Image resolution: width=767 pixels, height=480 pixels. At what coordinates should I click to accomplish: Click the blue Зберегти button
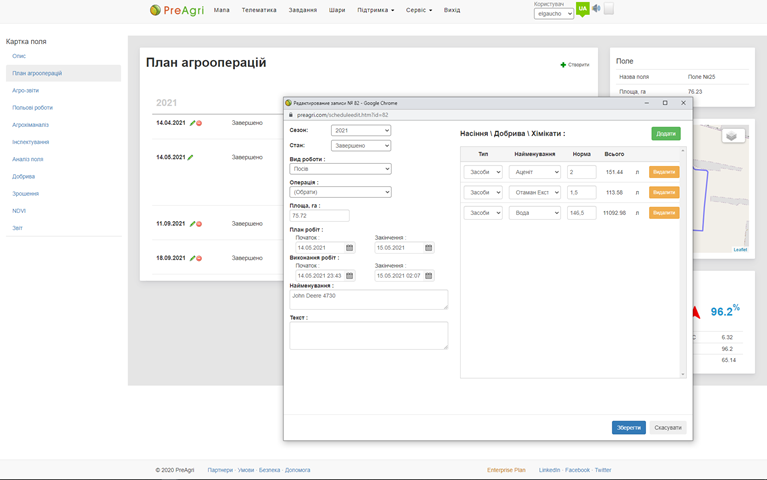coord(628,427)
